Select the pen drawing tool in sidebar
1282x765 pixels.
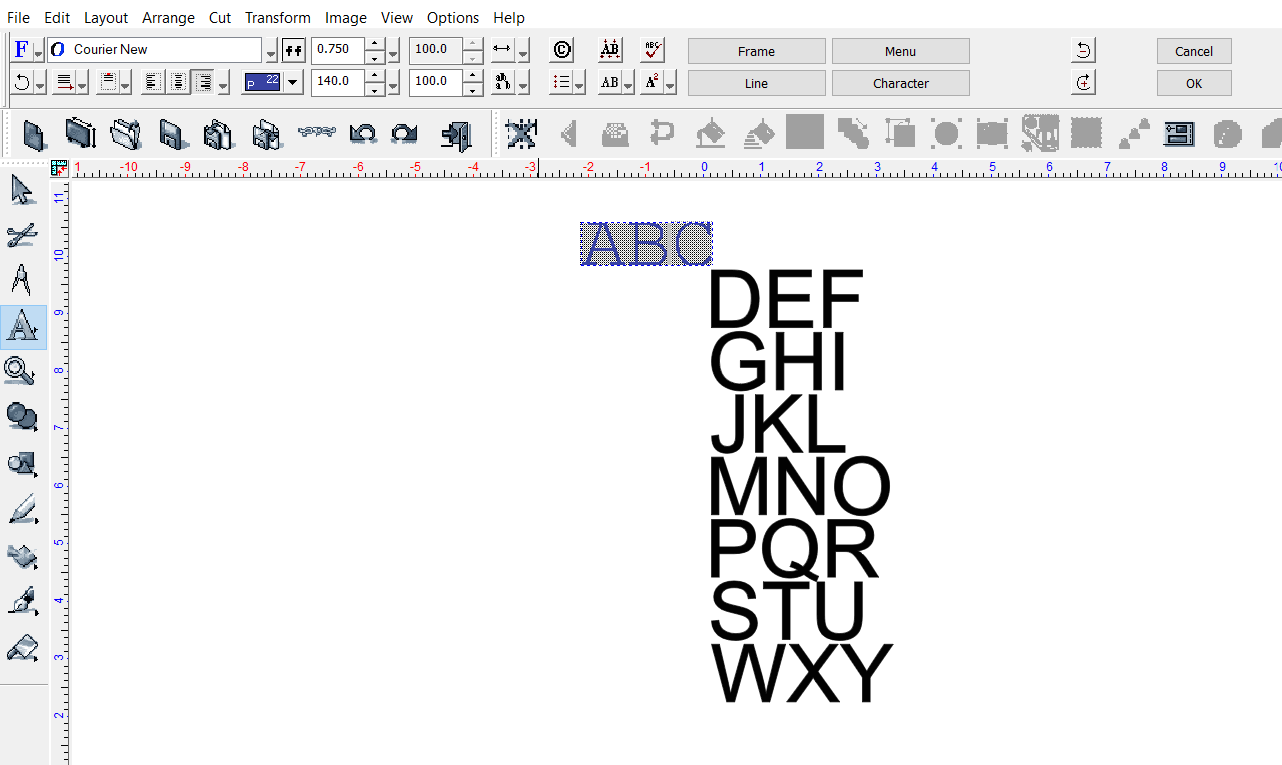pos(22,508)
